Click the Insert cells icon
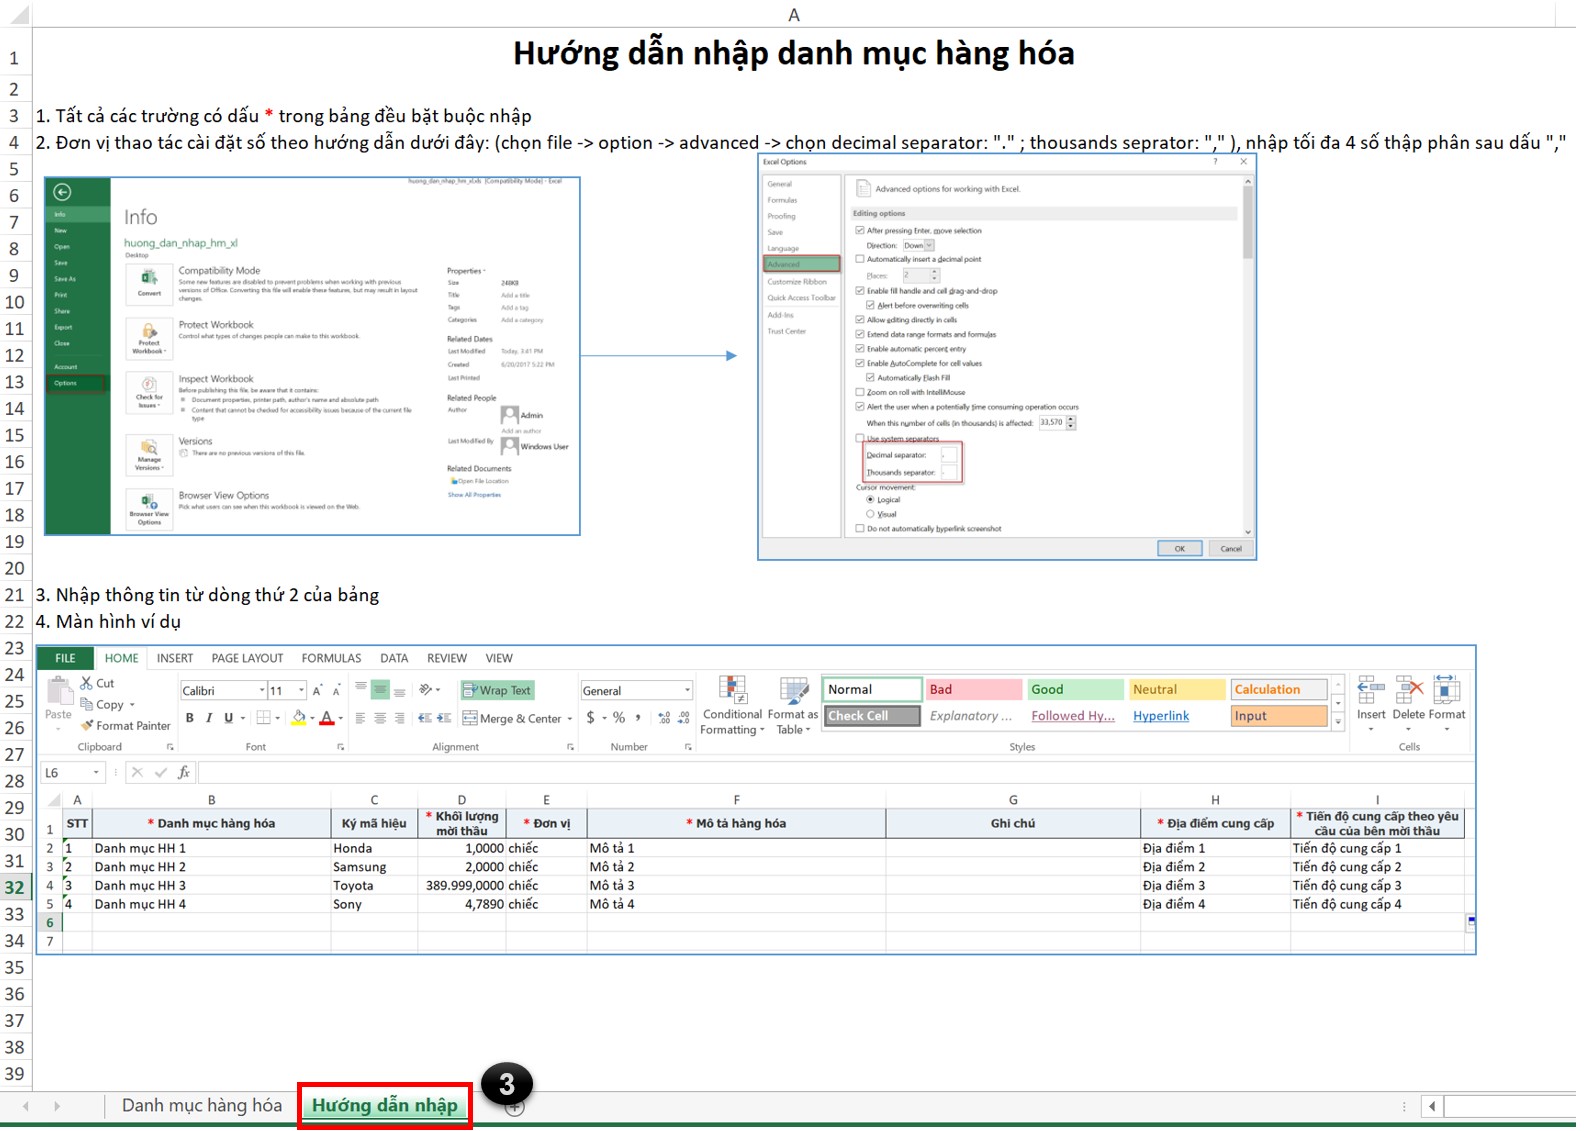The width and height of the screenshot is (1584, 1131). coord(1370,691)
